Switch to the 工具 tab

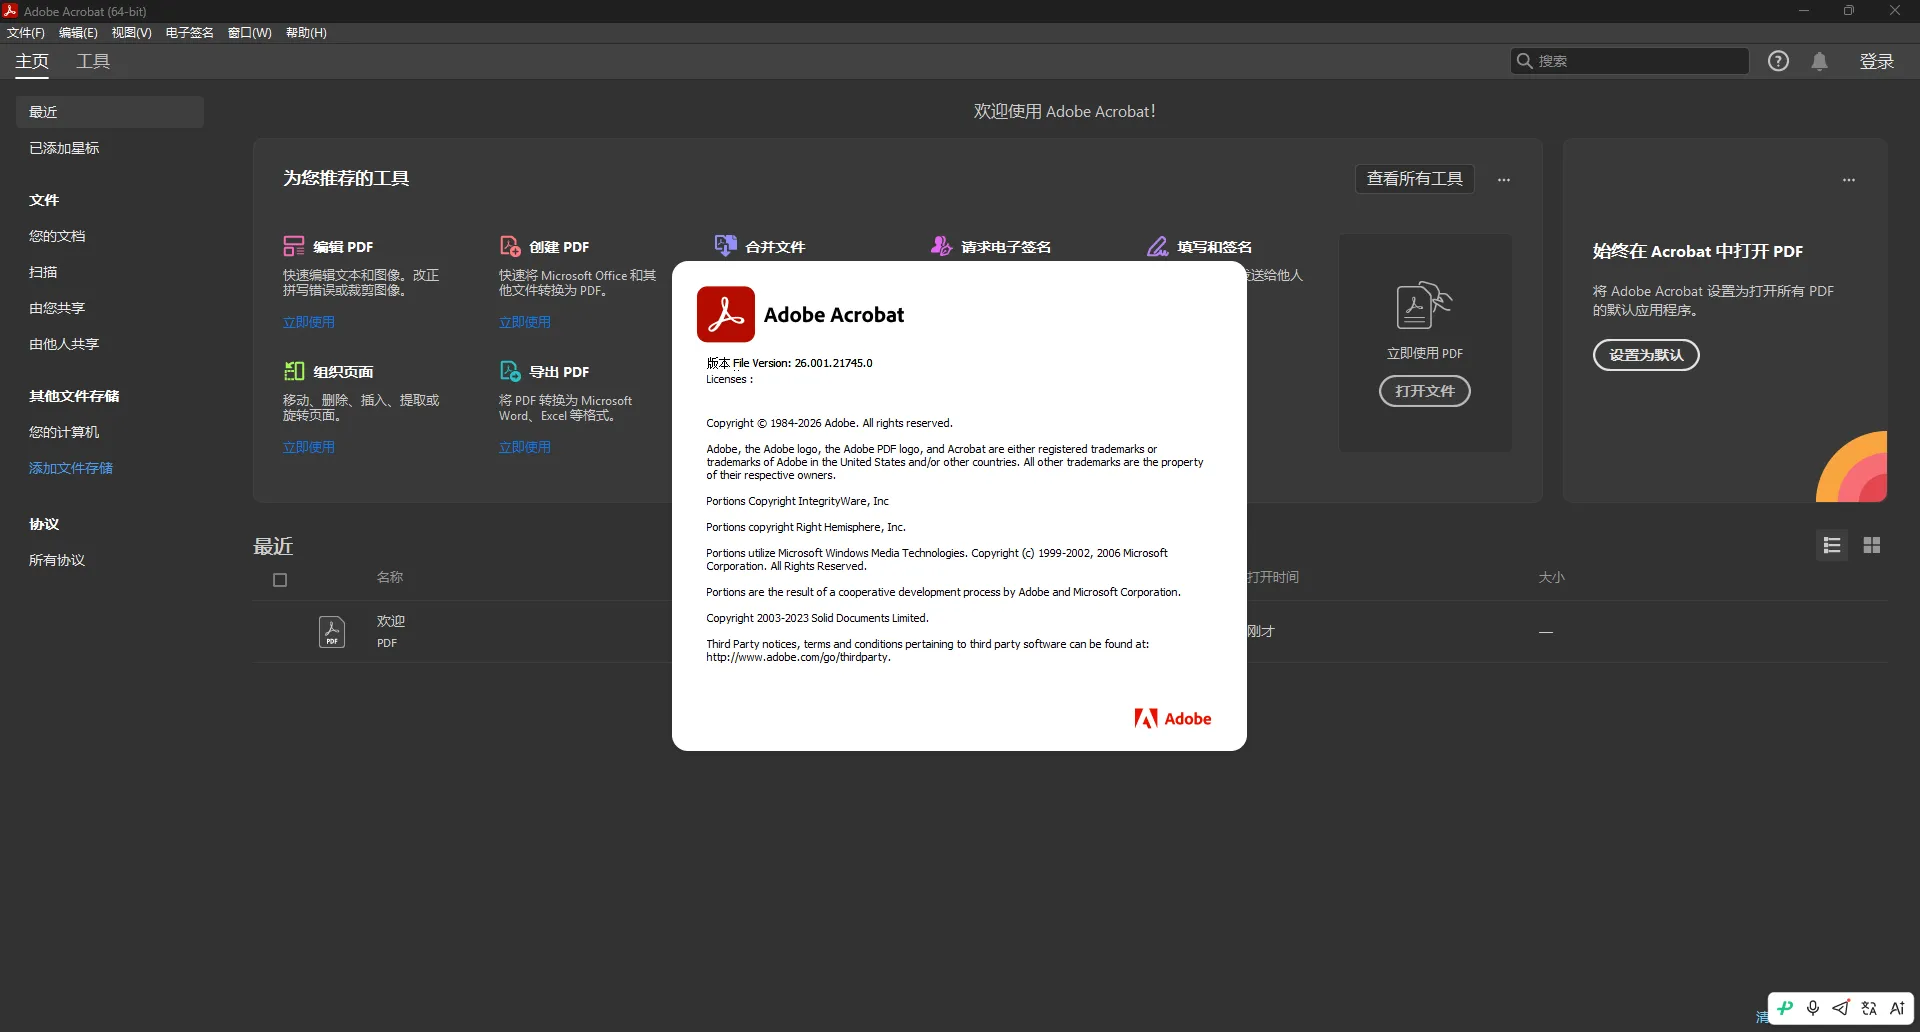pos(93,61)
